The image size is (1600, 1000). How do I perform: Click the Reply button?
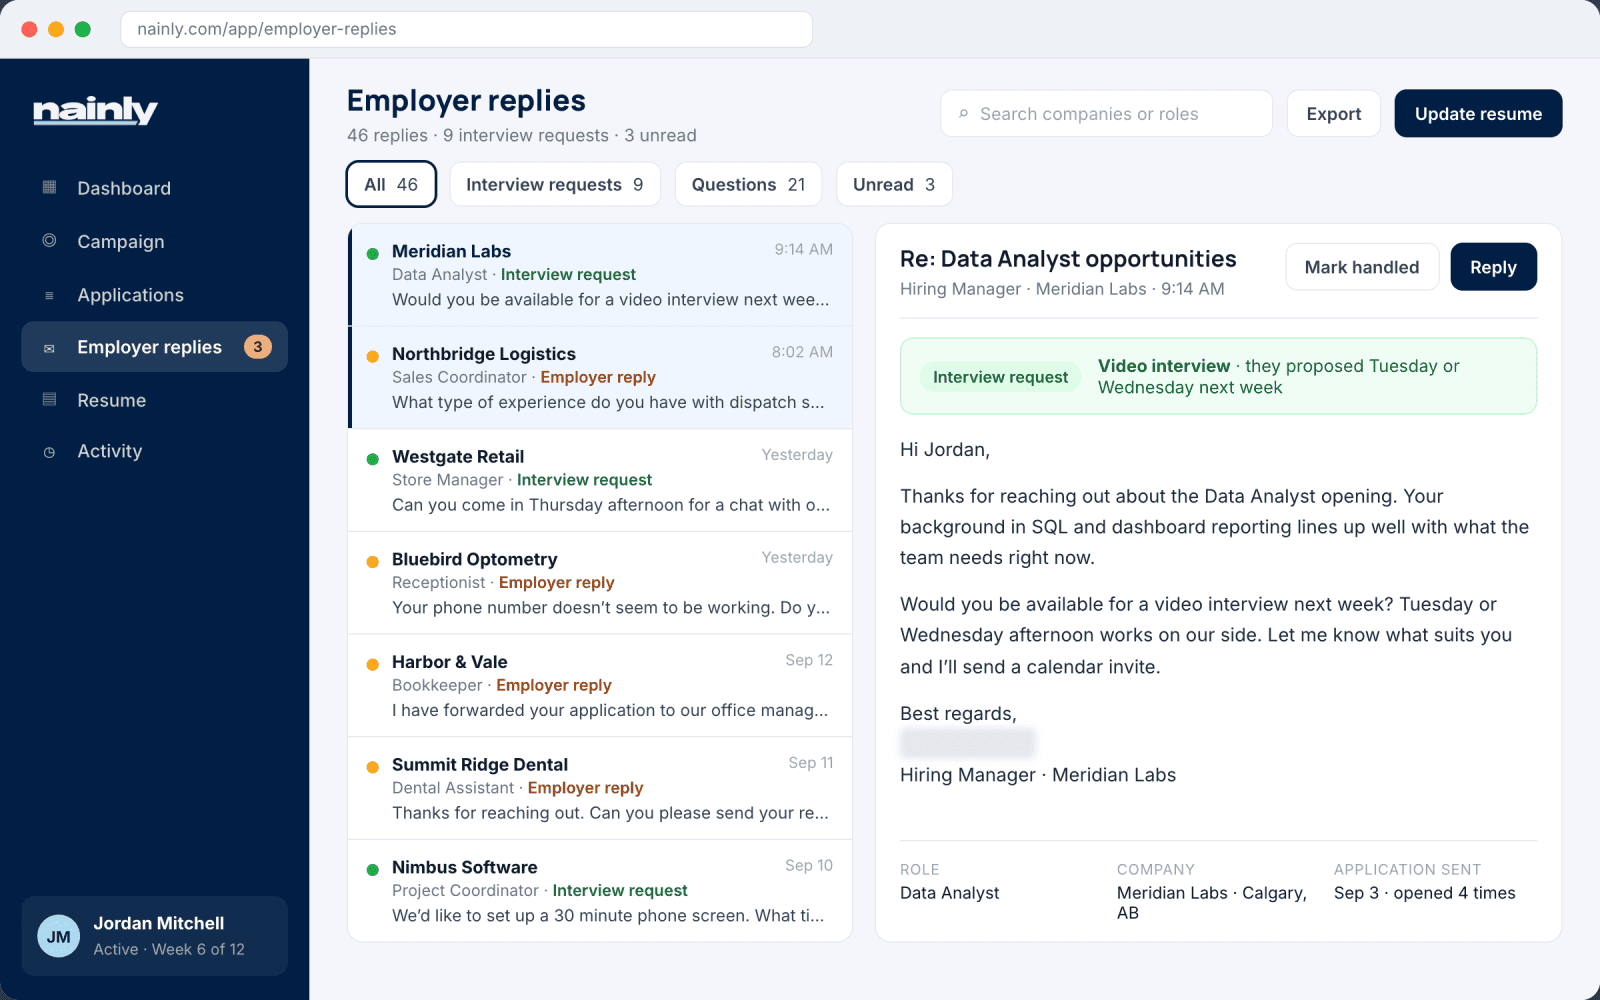pos(1493,267)
